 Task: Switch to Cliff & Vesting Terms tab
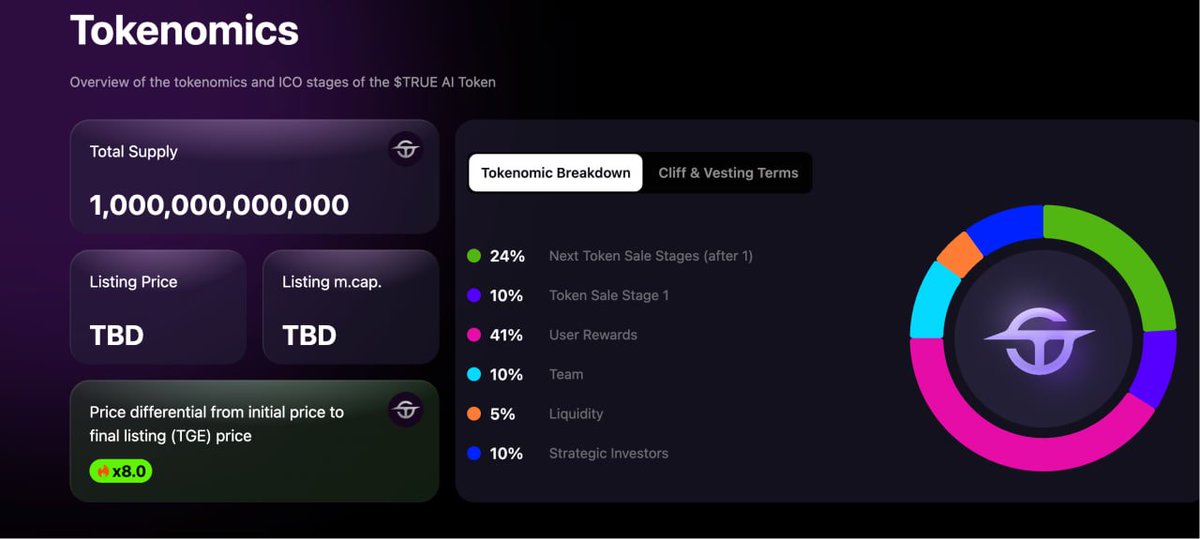pos(728,172)
